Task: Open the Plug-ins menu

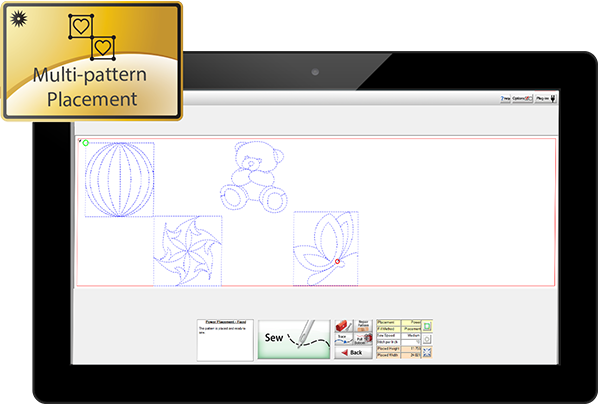Action: click(546, 98)
